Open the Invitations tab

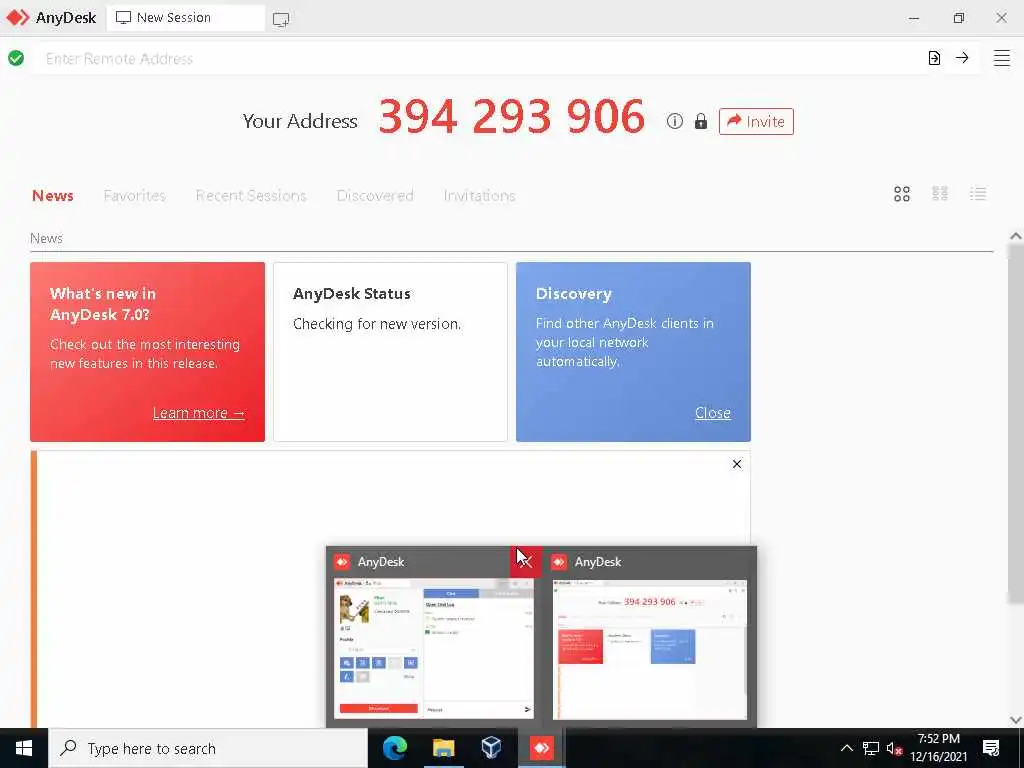[x=479, y=195]
